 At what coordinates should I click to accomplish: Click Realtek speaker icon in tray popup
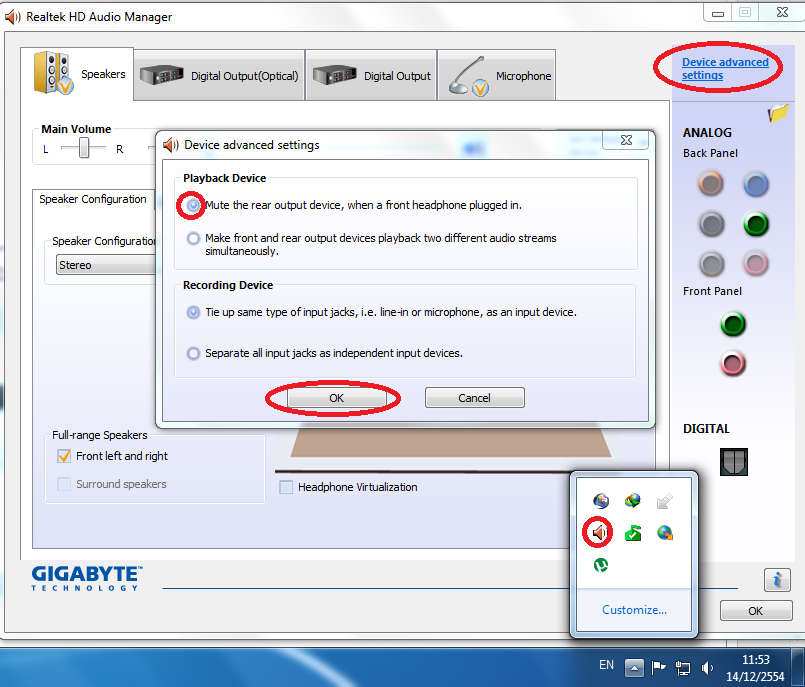click(x=598, y=532)
